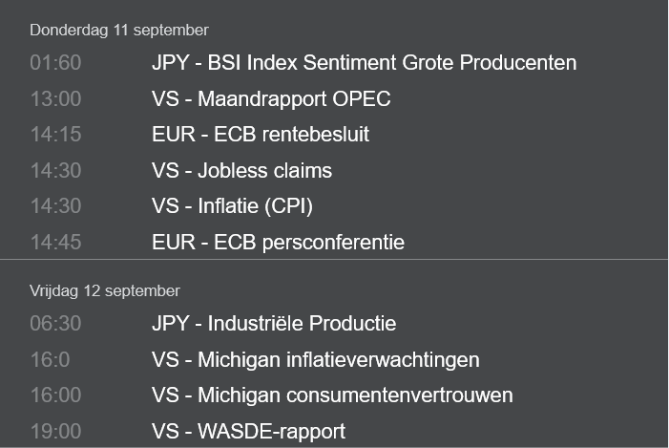Click the 14:15 time for ECB rentebesluit
Screen dimensions: 669x448
pyautogui.click(x=56, y=134)
